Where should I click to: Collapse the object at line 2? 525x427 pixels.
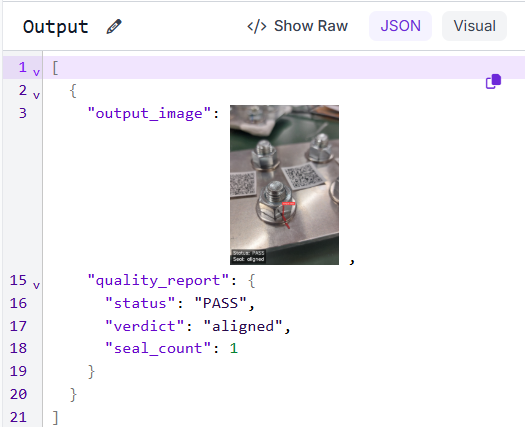click(36, 95)
